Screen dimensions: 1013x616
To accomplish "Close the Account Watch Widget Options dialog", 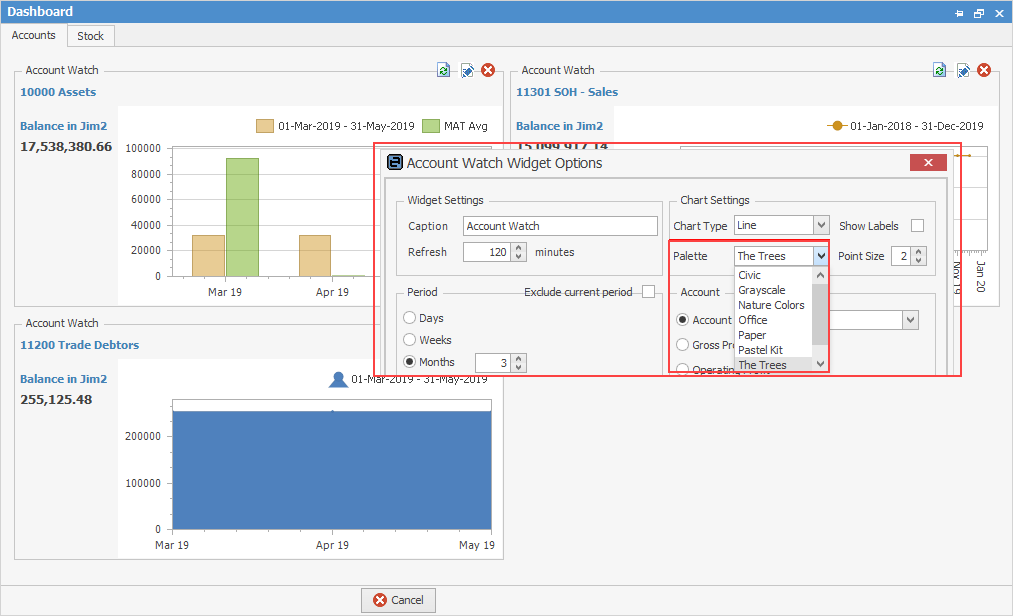I will click(928, 163).
